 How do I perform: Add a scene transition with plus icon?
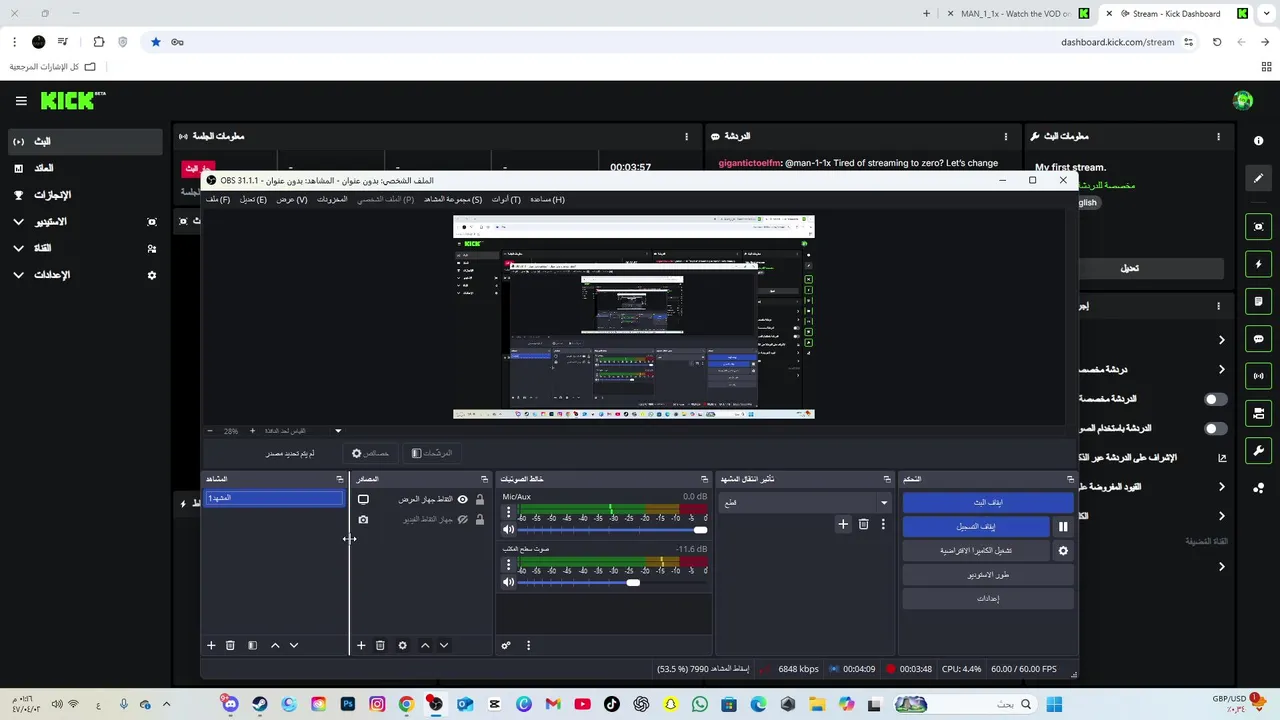[843, 523]
